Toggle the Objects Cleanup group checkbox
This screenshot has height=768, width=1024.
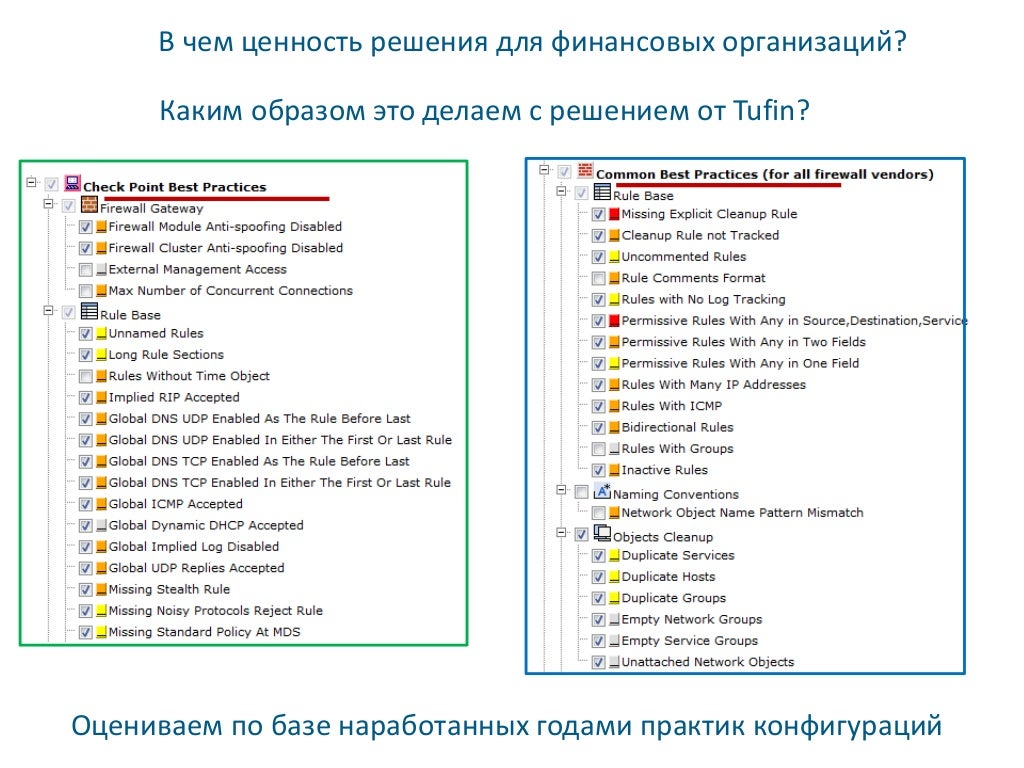point(581,534)
